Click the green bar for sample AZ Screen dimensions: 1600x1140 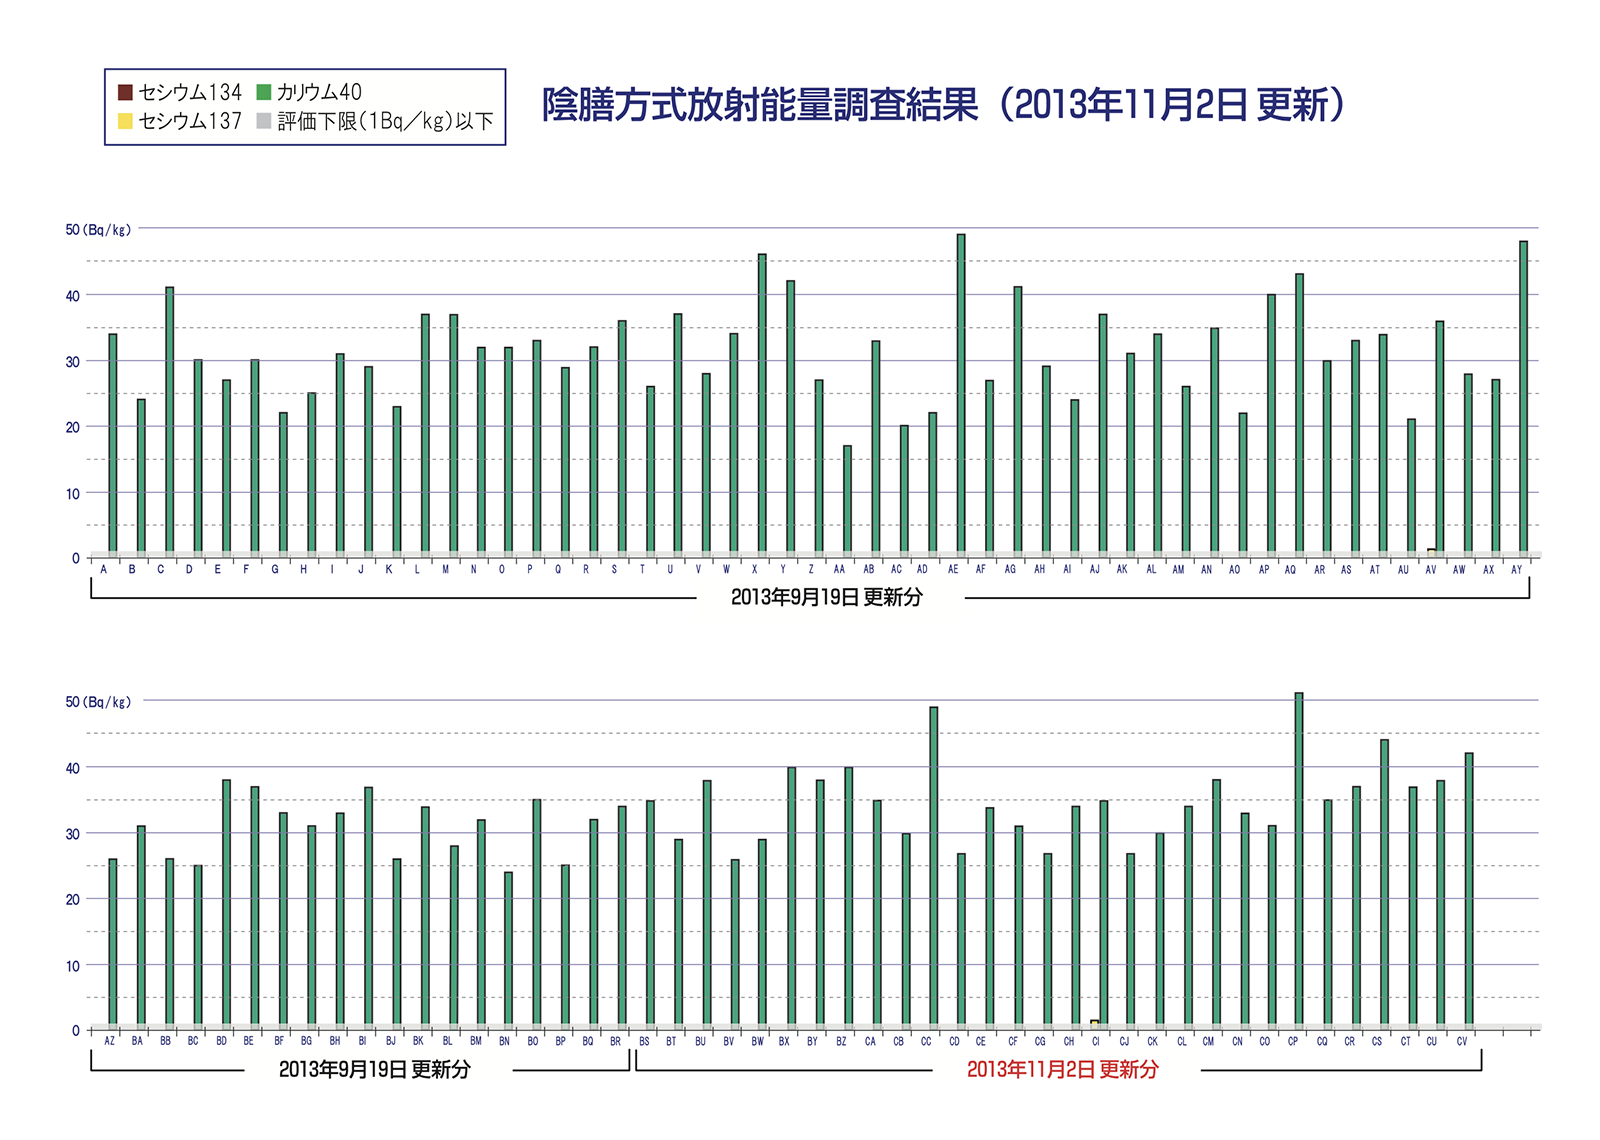click(113, 942)
